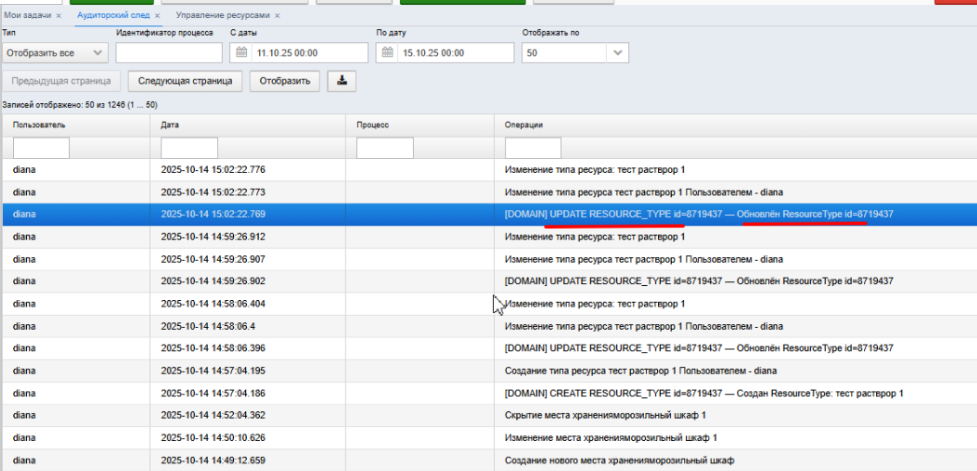Click the По дату field 15.10.25 00:00

(455, 53)
